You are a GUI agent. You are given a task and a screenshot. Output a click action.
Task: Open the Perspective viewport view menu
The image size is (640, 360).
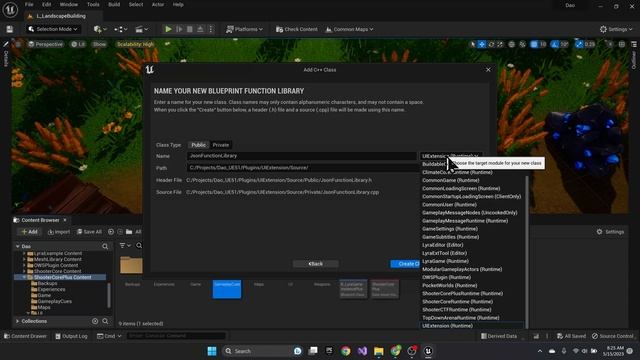(46, 44)
